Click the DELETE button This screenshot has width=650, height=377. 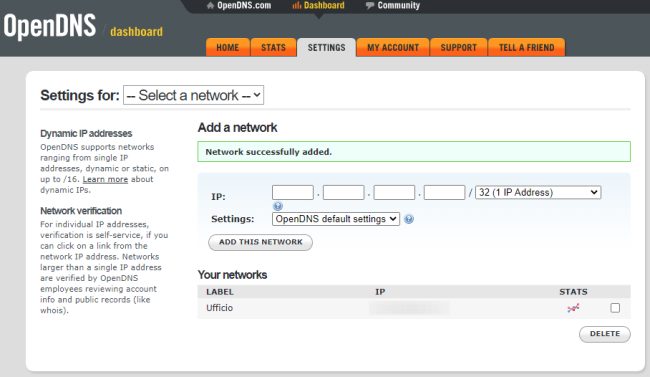[x=605, y=334]
